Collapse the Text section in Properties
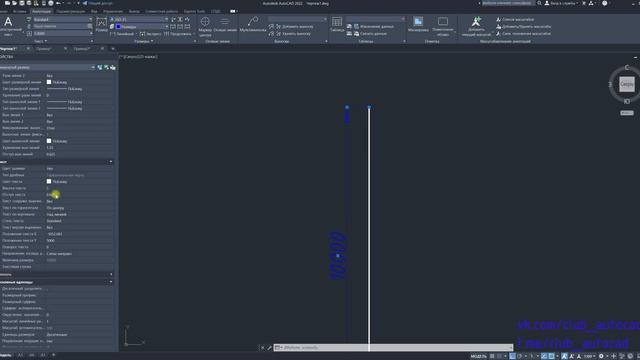Screen dimensions: 640x360 [x=111, y=162]
